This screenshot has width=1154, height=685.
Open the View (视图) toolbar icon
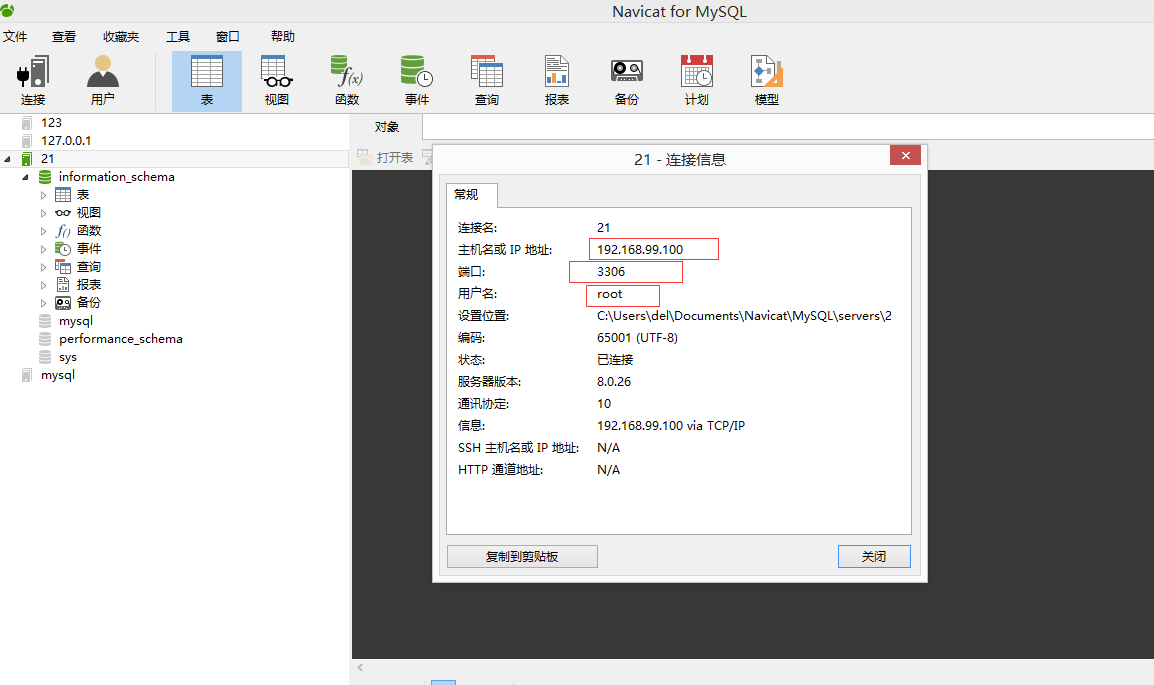pyautogui.click(x=277, y=81)
